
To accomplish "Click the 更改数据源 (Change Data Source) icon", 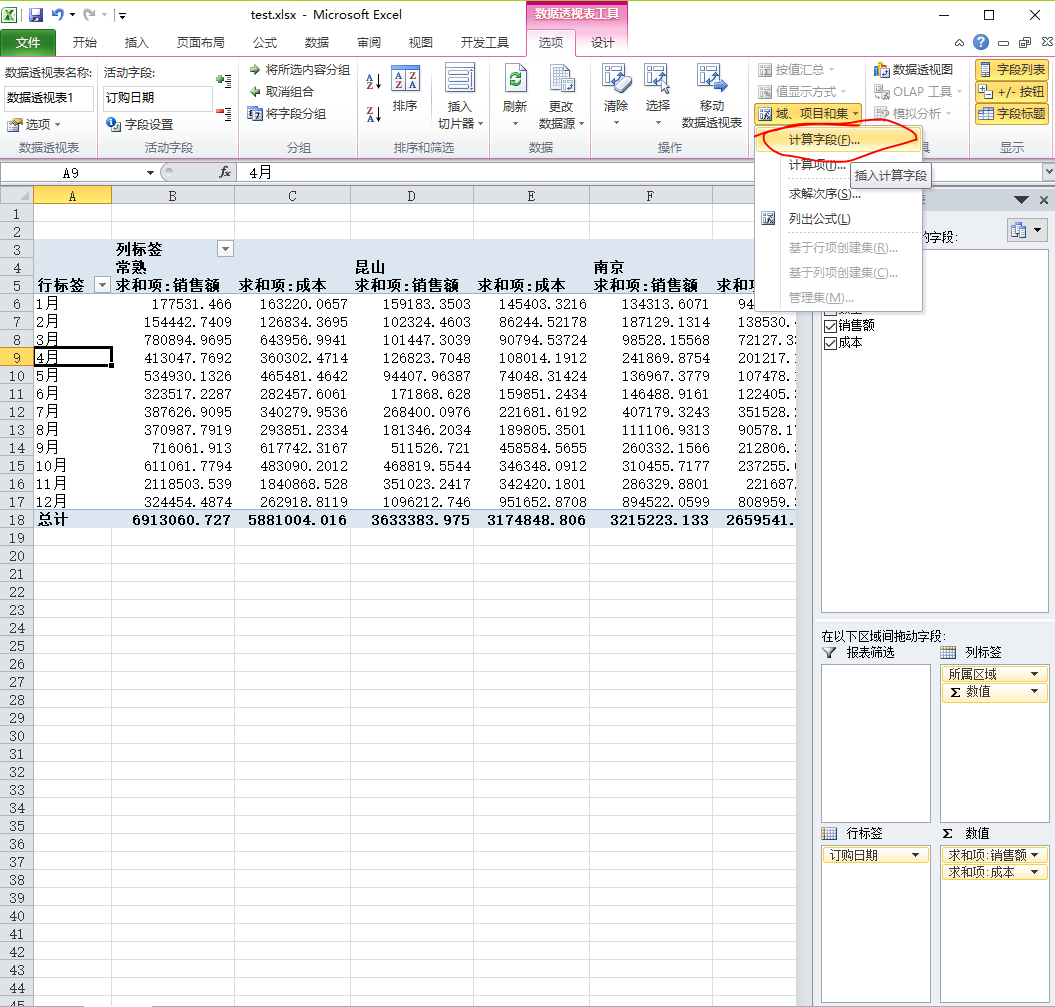I will tap(561, 80).
